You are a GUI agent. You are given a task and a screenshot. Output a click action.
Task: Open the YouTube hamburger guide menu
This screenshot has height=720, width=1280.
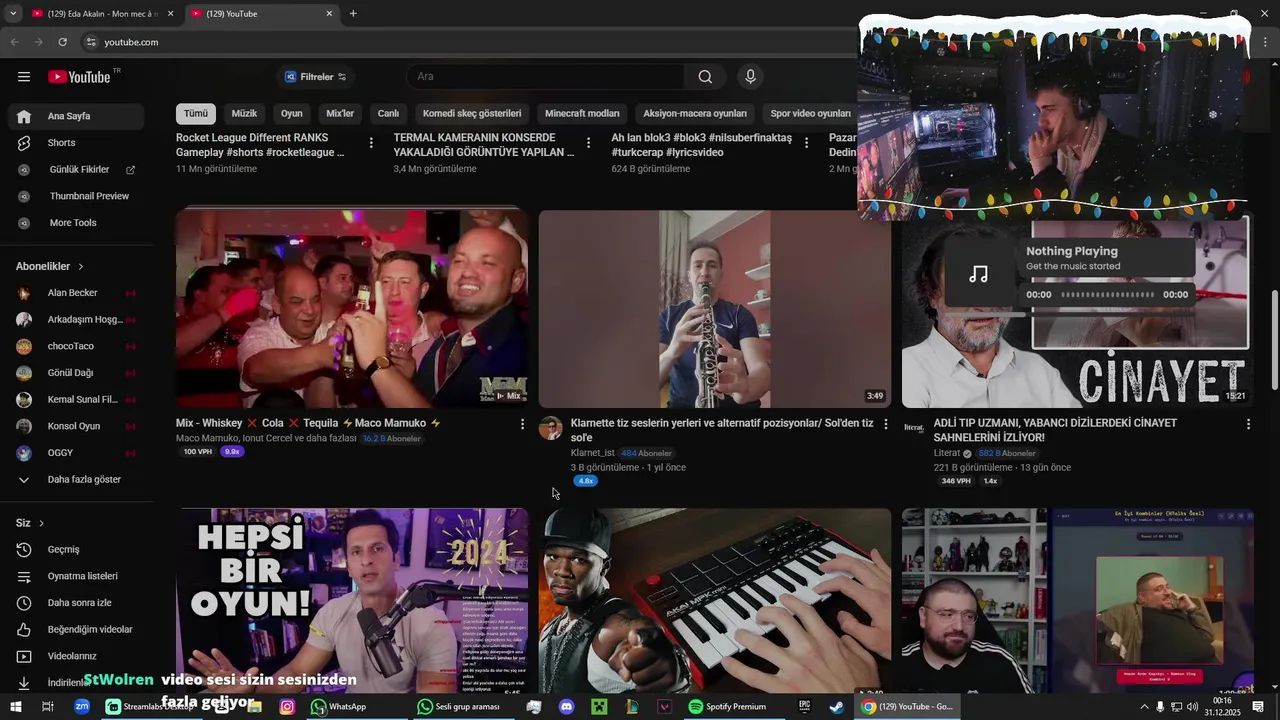(x=24, y=77)
